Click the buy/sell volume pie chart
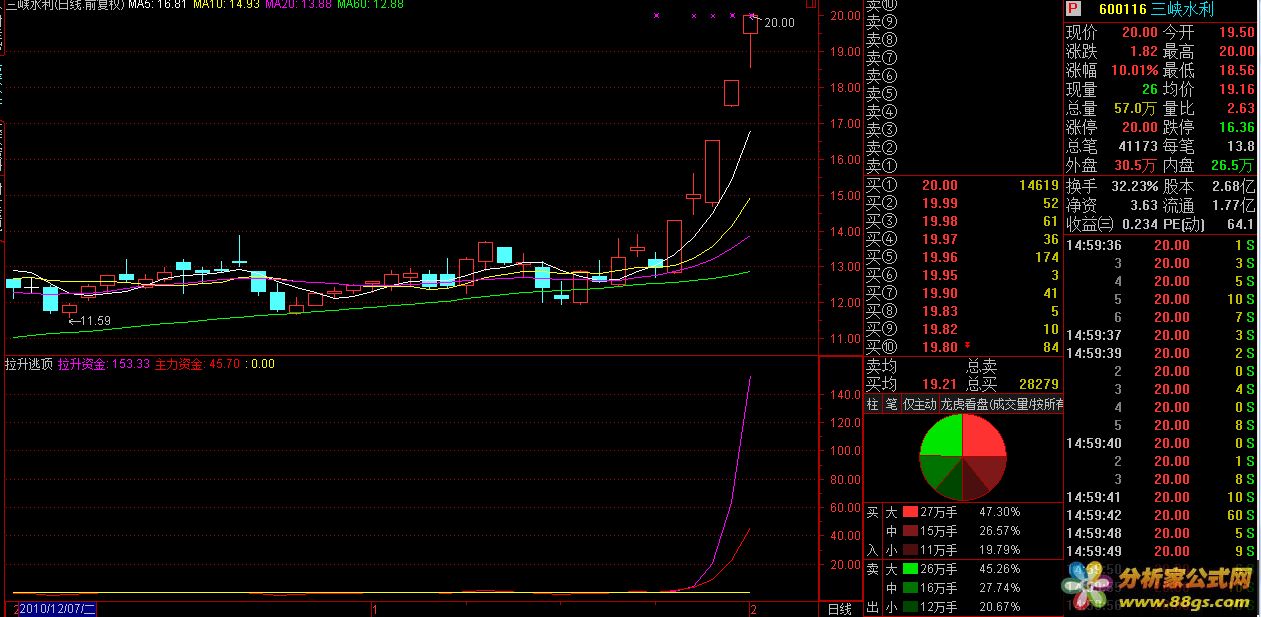This screenshot has width=1261, height=617. click(x=963, y=458)
